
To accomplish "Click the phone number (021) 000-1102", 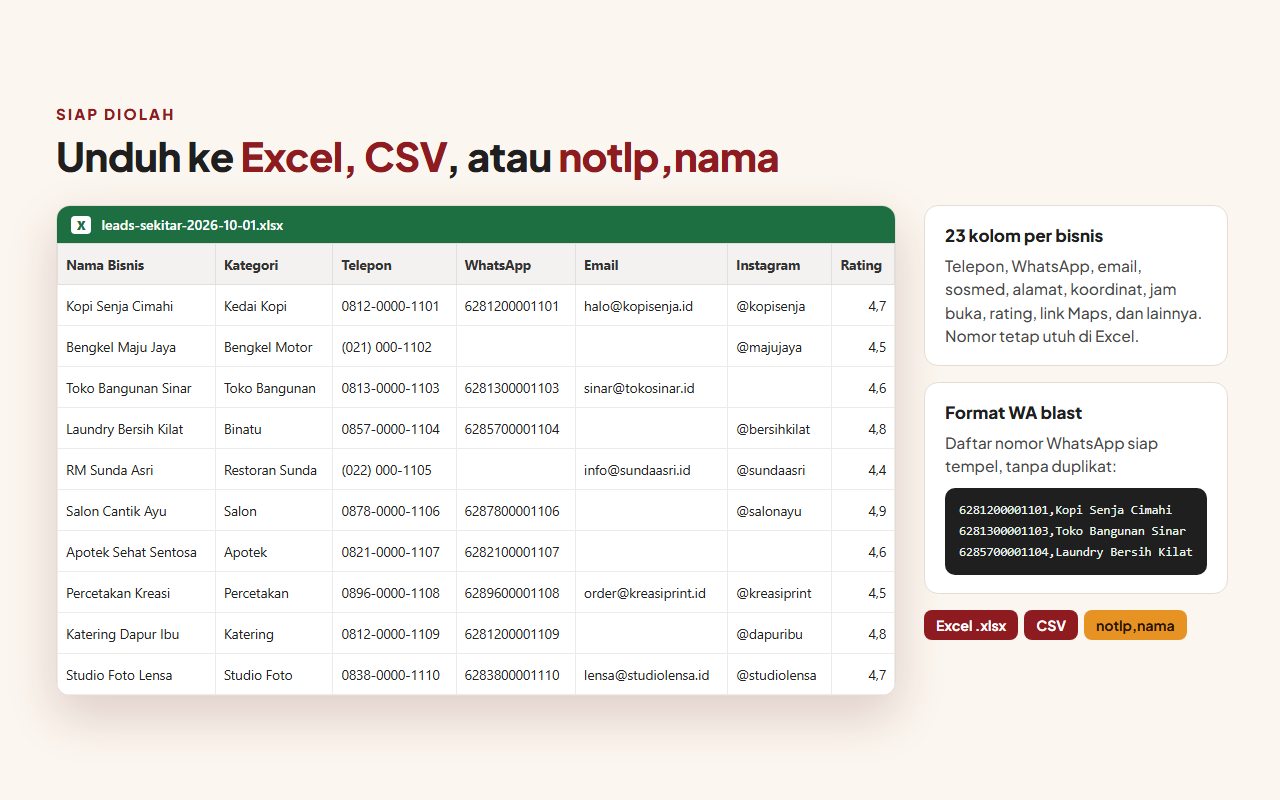I will pos(386,347).
